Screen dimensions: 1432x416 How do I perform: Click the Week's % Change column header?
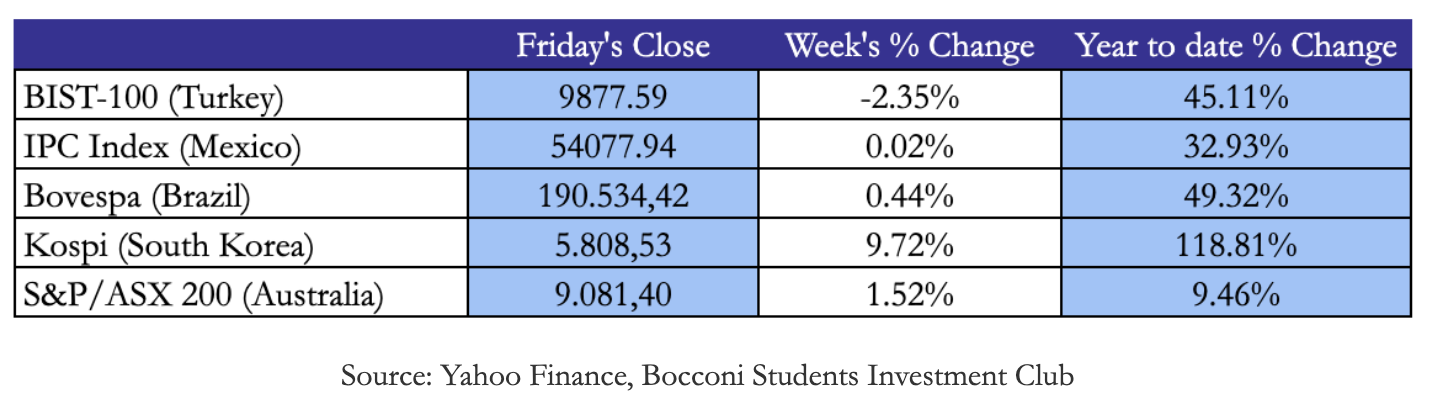(x=908, y=47)
